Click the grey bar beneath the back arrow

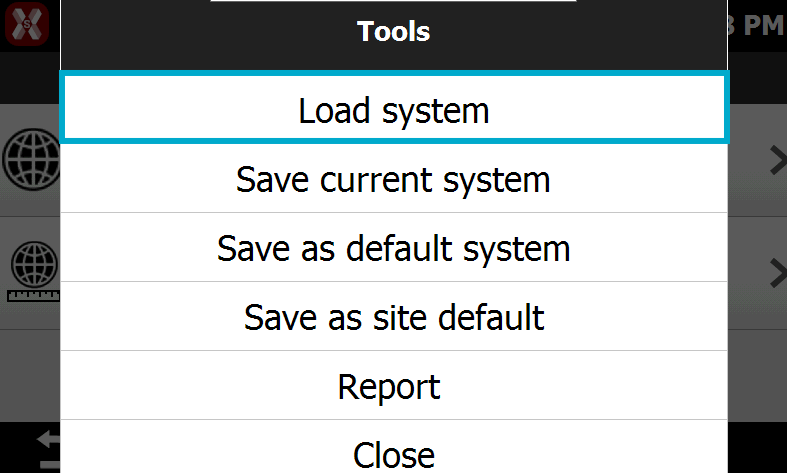[50, 465]
